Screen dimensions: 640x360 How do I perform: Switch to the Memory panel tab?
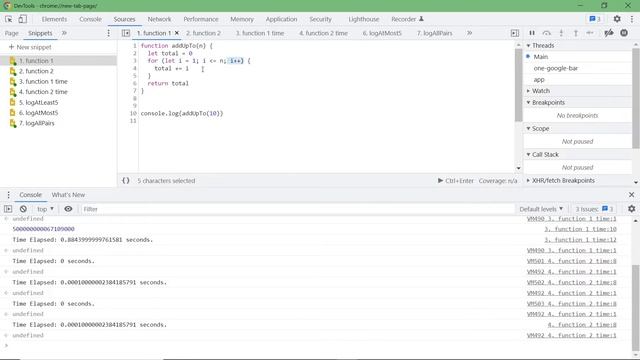(242, 19)
